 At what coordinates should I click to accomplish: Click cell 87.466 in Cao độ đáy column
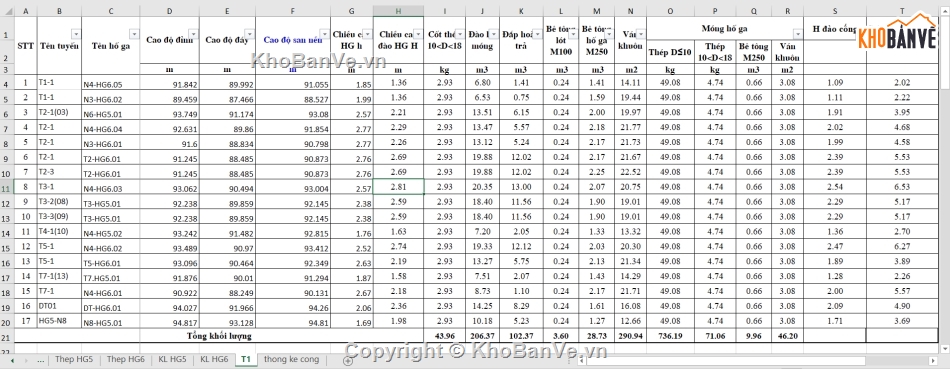[x=227, y=98]
